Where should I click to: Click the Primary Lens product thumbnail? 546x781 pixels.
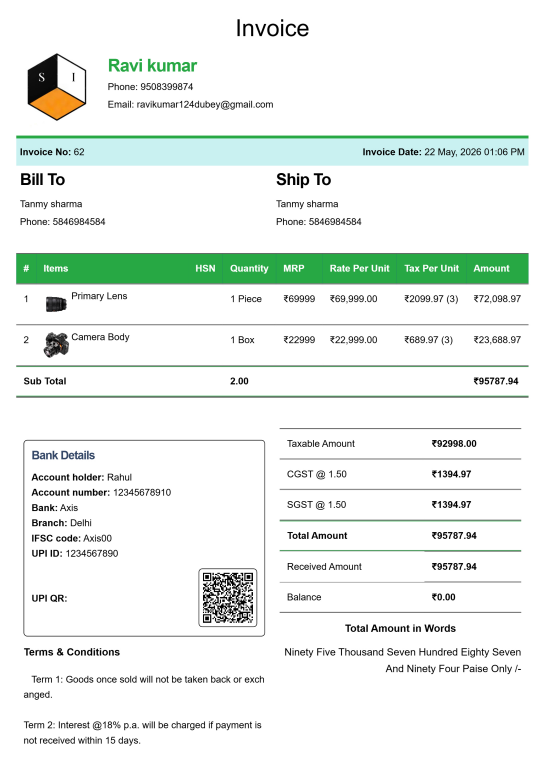56,303
